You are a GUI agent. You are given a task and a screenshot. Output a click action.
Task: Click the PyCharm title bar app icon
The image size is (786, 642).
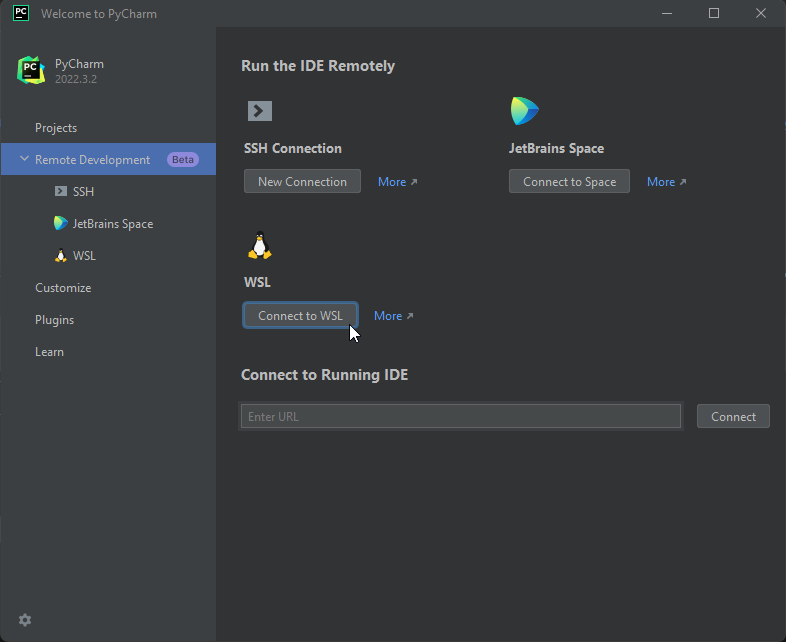[x=21, y=13]
